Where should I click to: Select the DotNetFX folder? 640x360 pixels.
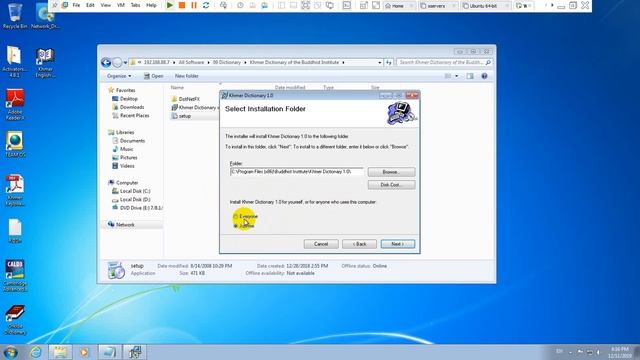pos(186,99)
